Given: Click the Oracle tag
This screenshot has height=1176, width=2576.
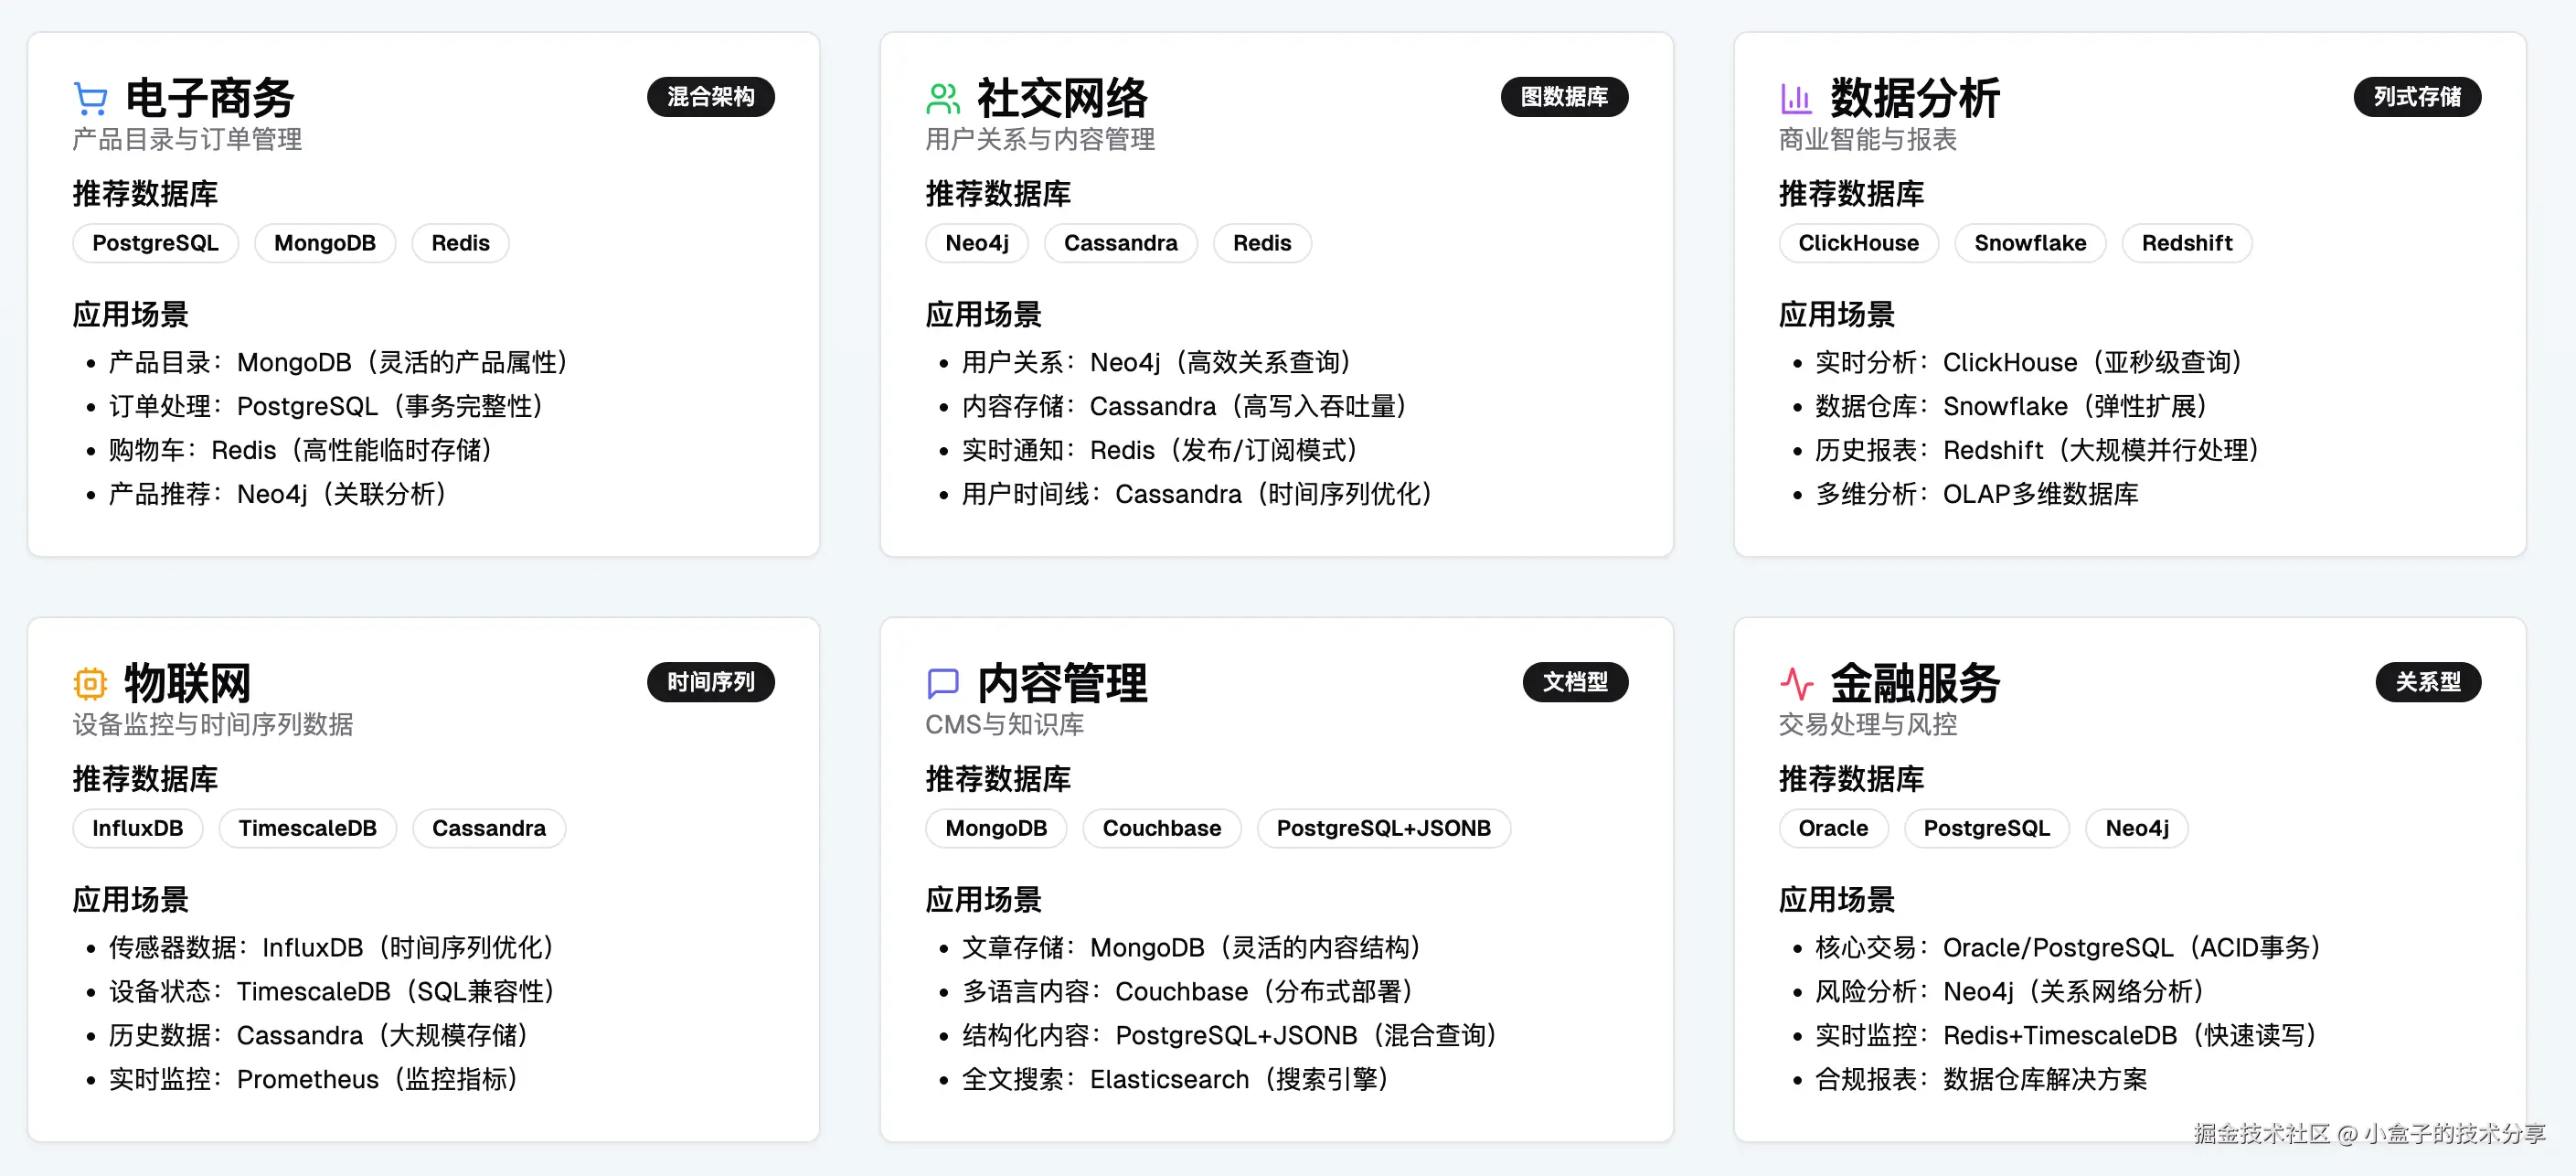Looking at the screenshot, I should coord(1832,828).
